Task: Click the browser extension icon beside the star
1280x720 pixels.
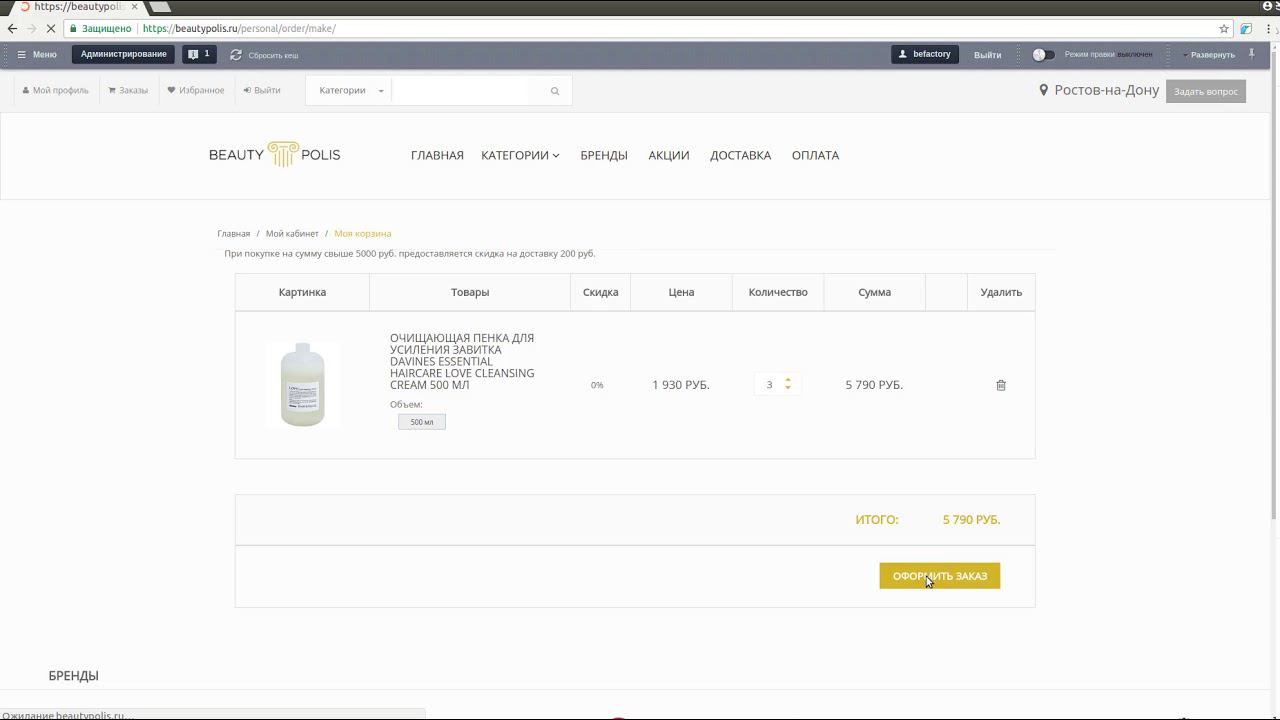Action: point(1246,29)
